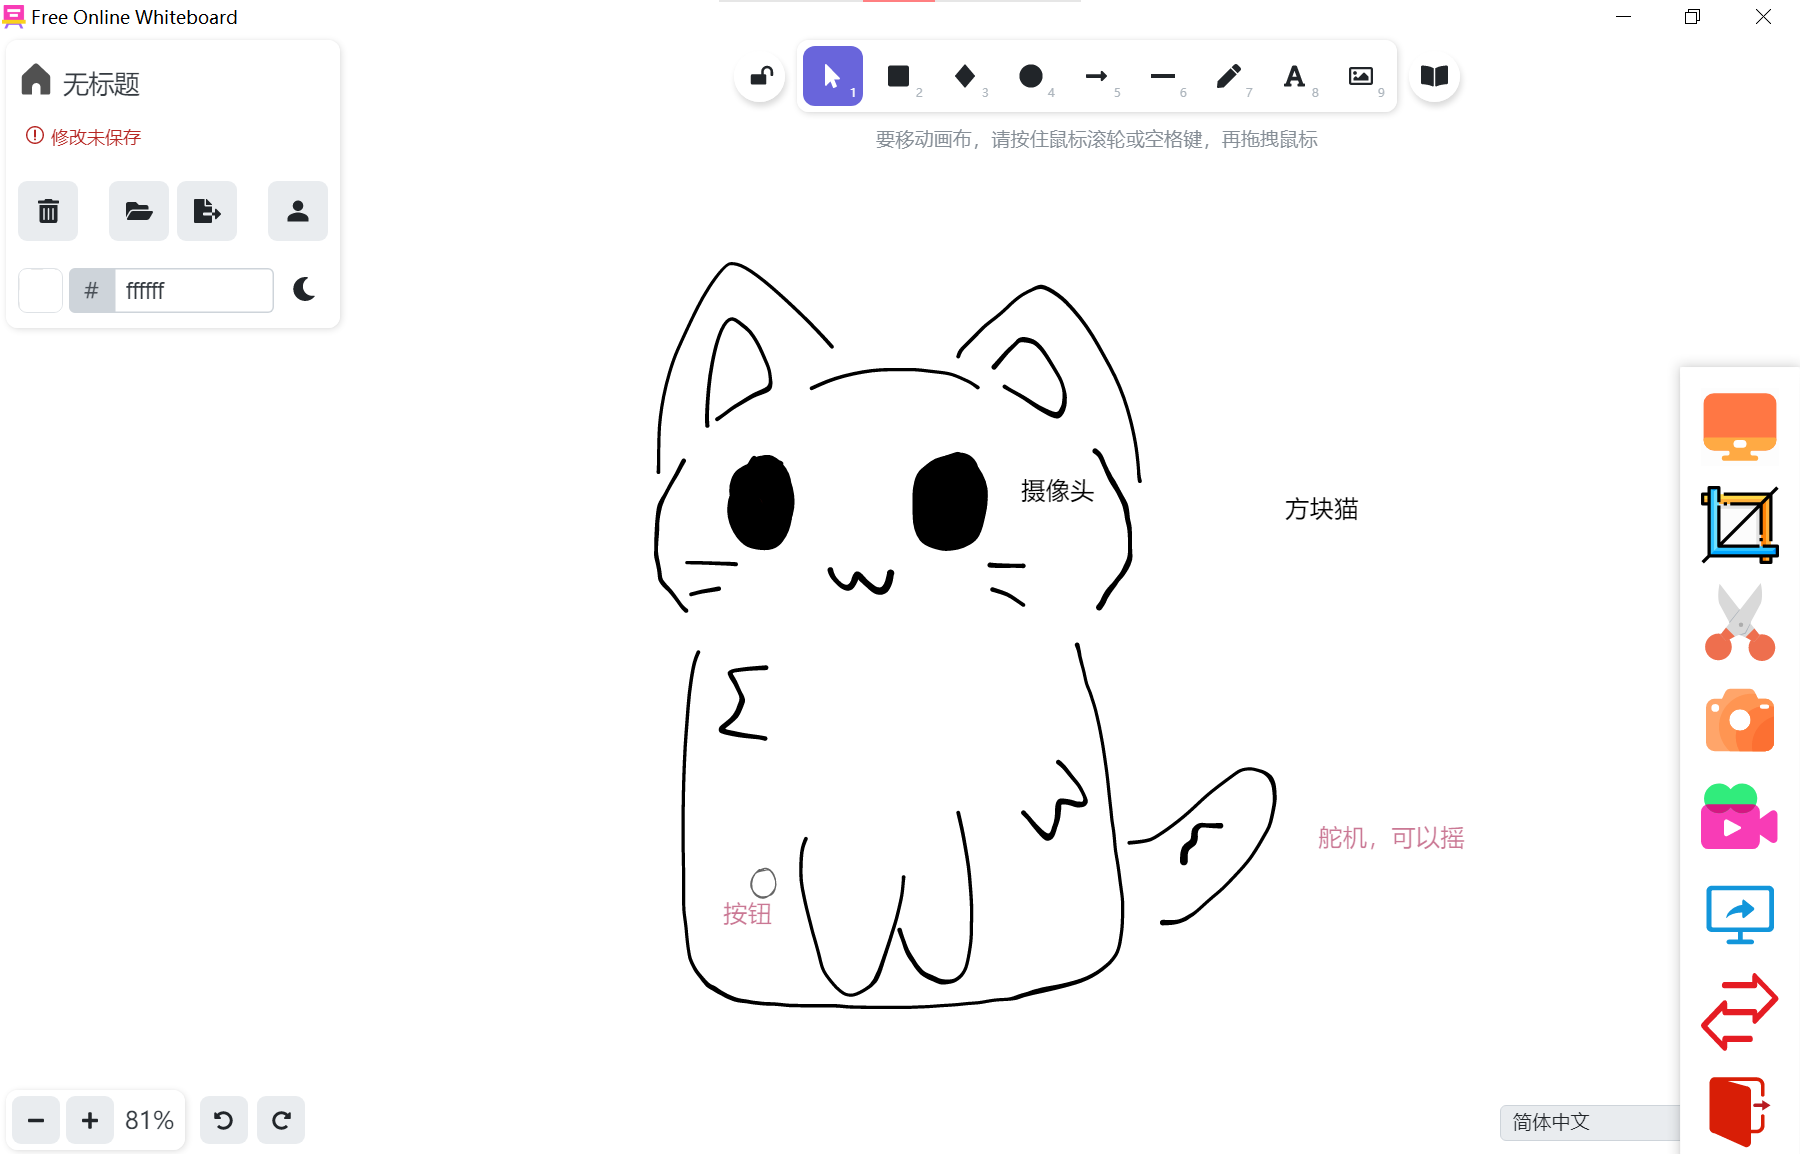Click the pink video recorder icon
1800x1154 pixels.
tap(1740, 817)
